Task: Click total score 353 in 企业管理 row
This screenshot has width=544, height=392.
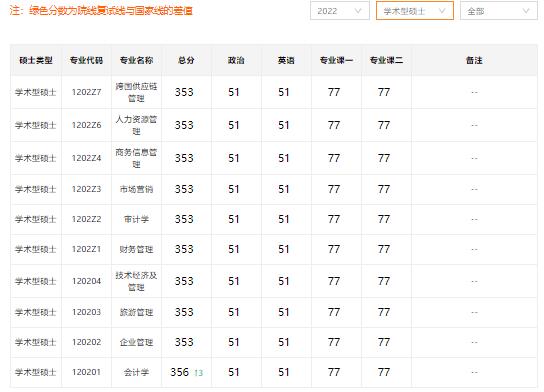Action: [x=184, y=342]
